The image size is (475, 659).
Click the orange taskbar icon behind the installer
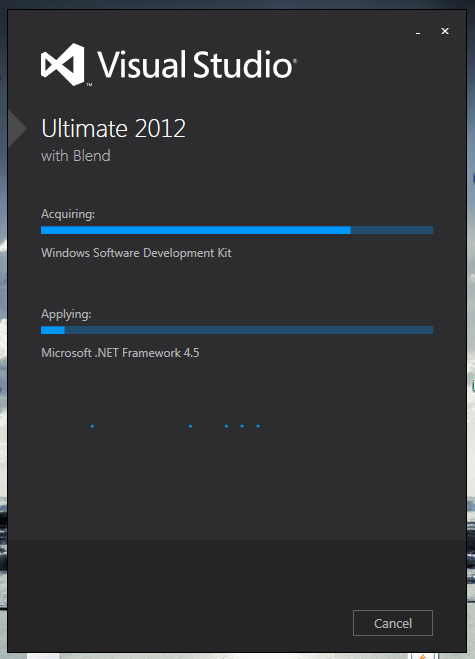(x=424, y=656)
